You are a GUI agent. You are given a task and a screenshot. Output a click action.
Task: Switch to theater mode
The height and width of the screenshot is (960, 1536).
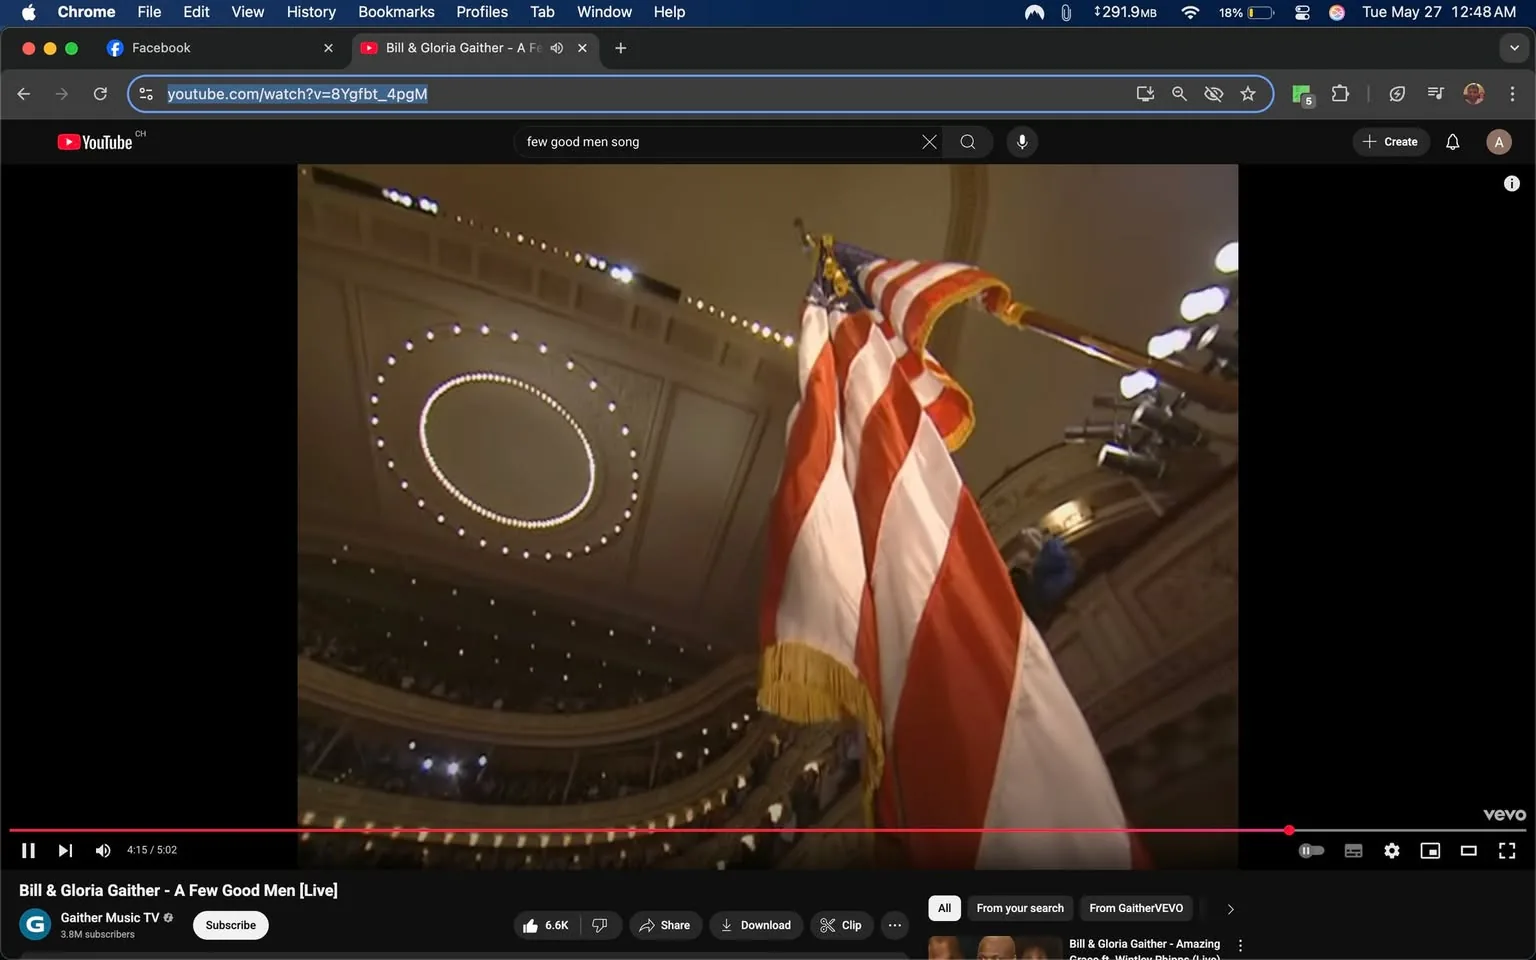(x=1468, y=850)
